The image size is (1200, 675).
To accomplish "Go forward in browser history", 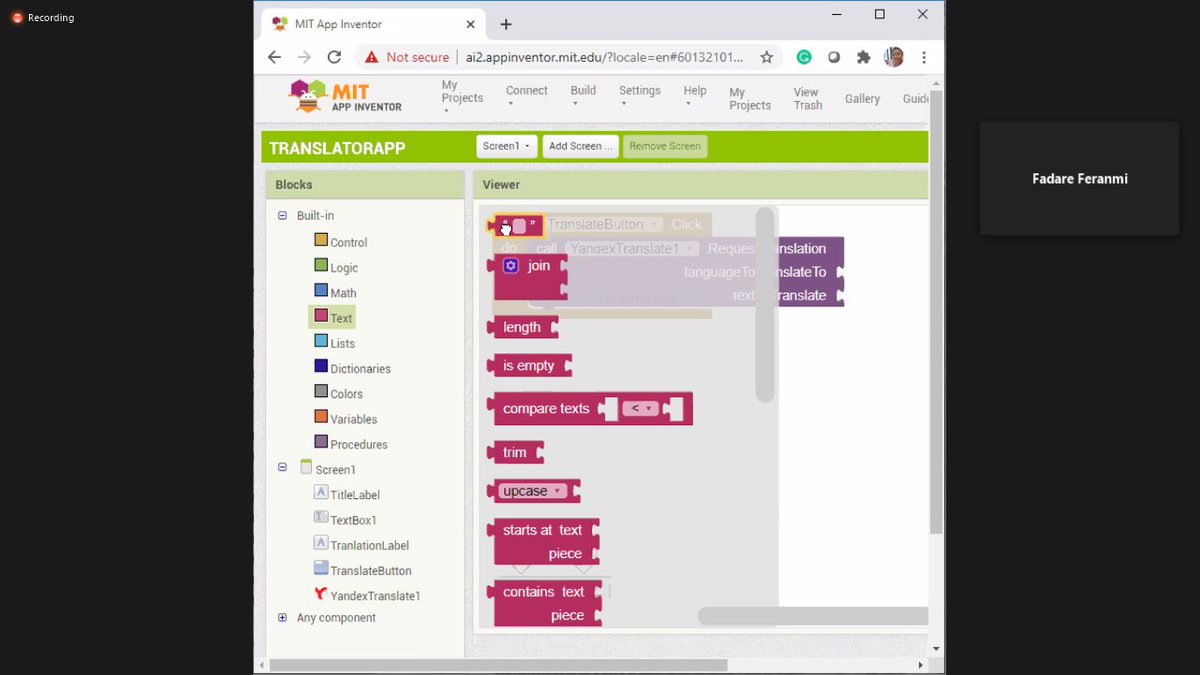I will [x=304, y=57].
